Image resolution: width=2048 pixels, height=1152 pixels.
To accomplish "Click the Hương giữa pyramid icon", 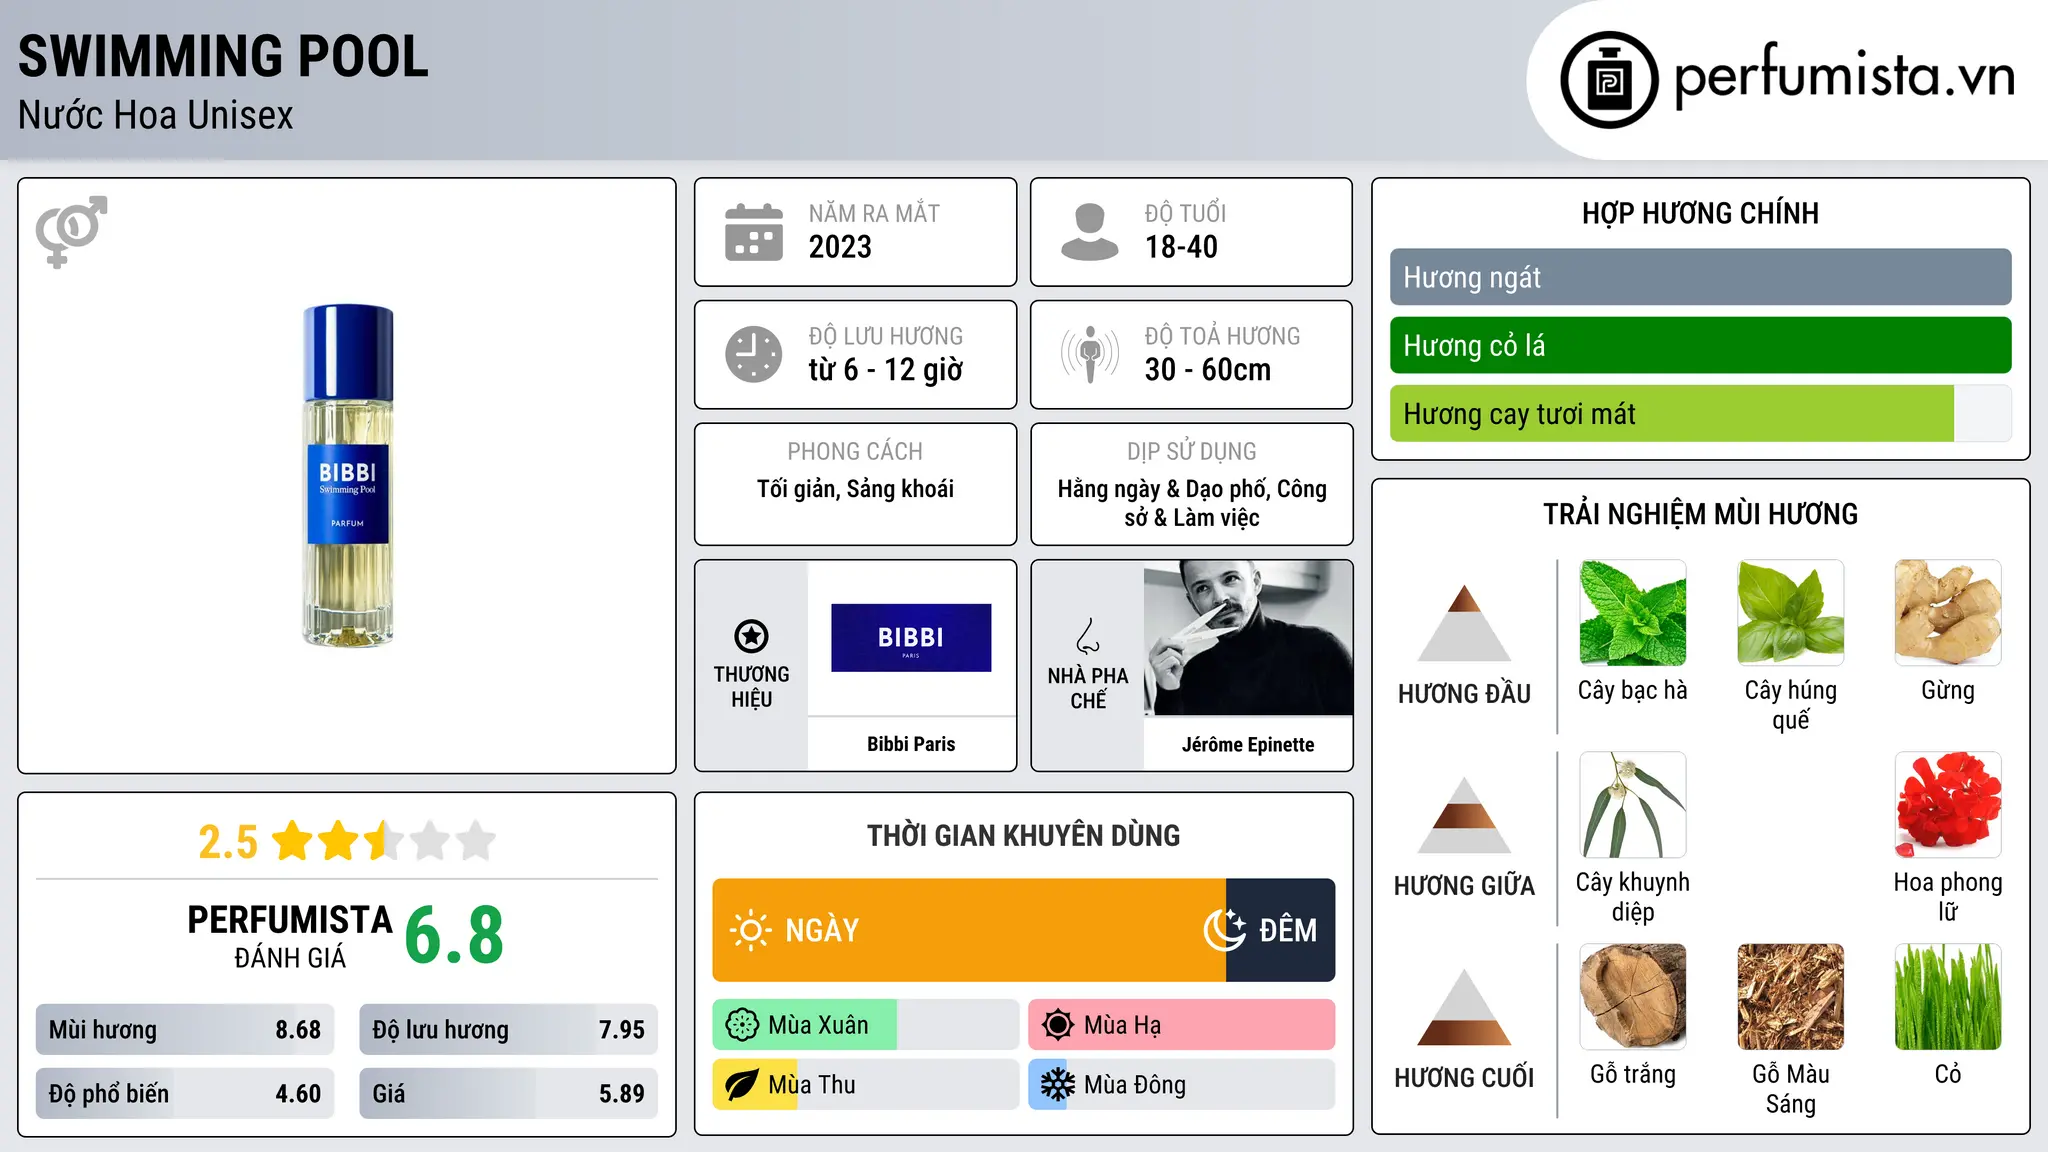I will (x=1464, y=815).
